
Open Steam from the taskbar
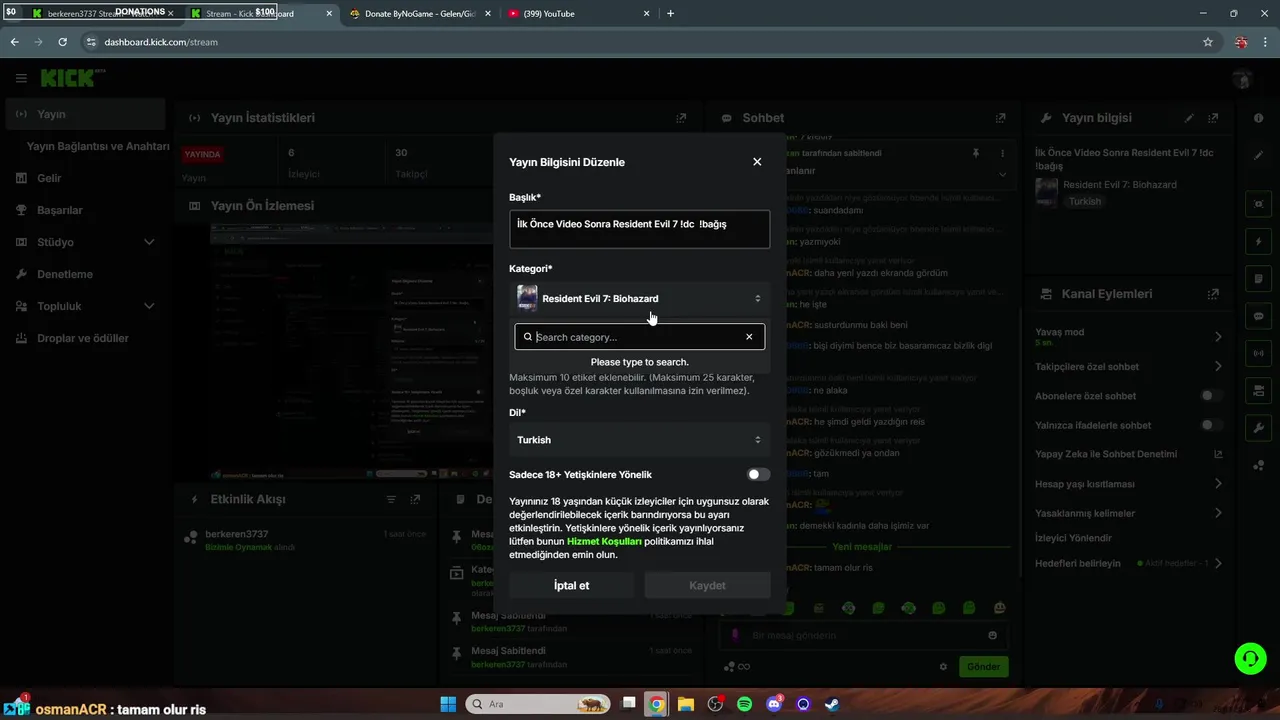coord(832,704)
